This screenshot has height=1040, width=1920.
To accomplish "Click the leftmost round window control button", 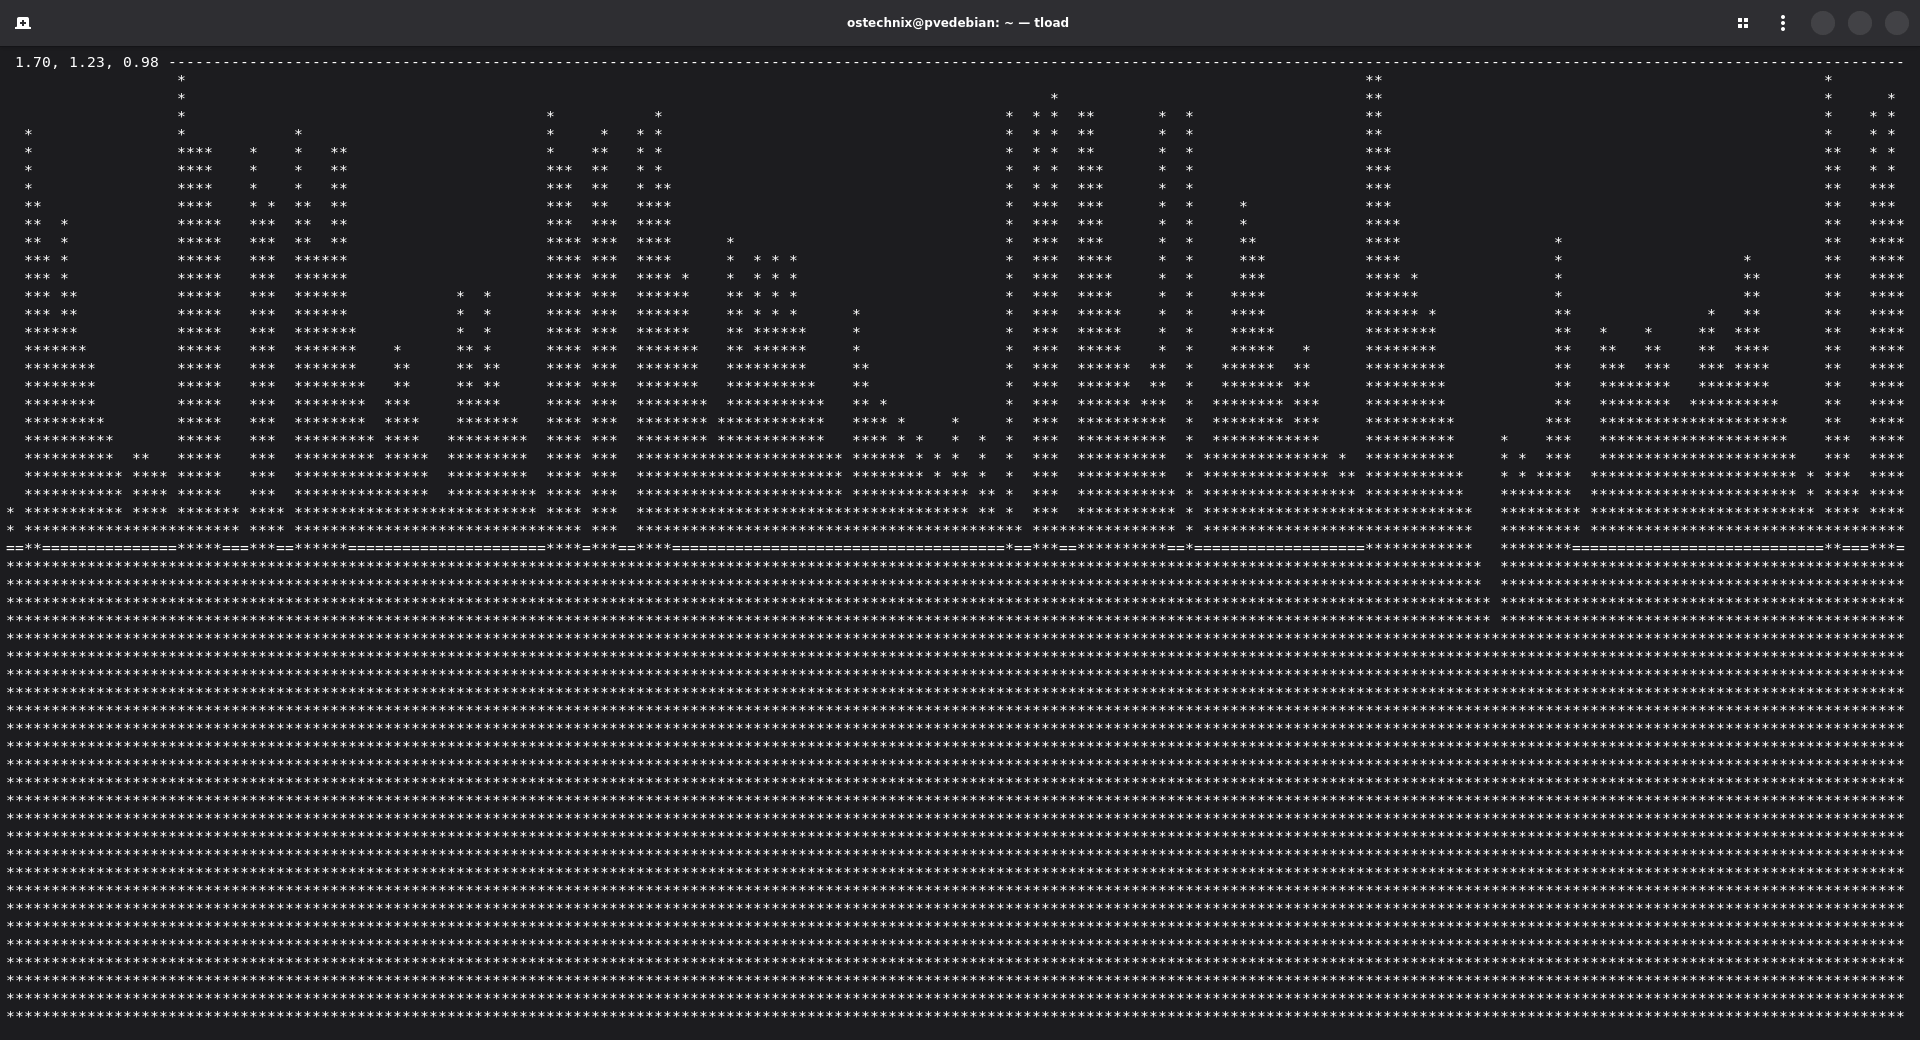I will [x=1823, y=23].
